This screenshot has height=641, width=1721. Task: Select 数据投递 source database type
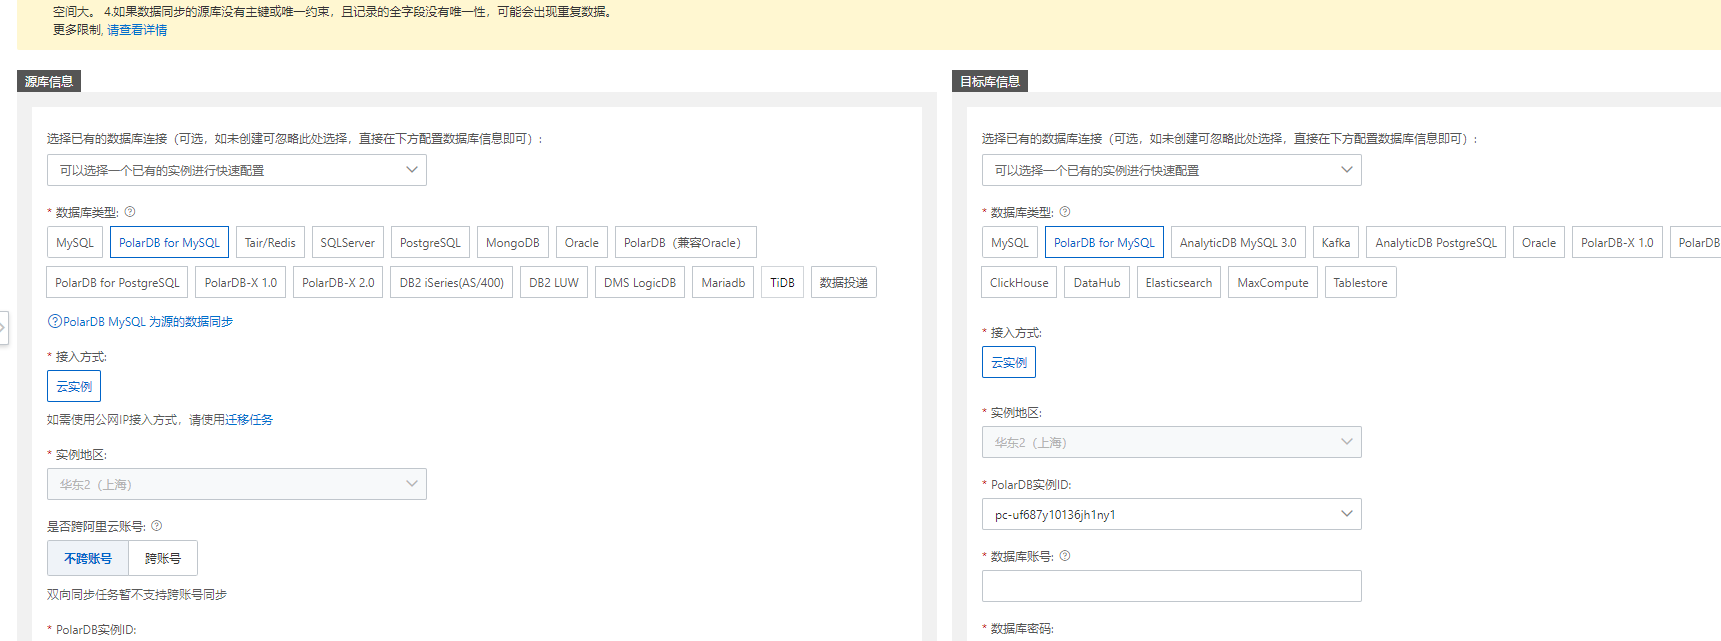click(x=844, y=283)
